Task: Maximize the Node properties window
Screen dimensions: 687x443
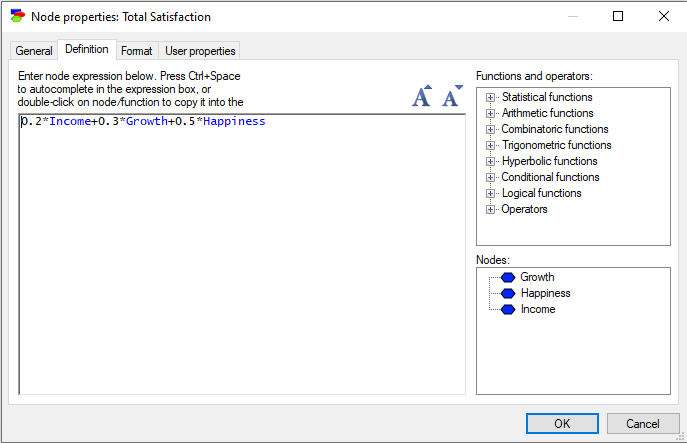Action: 618,16
